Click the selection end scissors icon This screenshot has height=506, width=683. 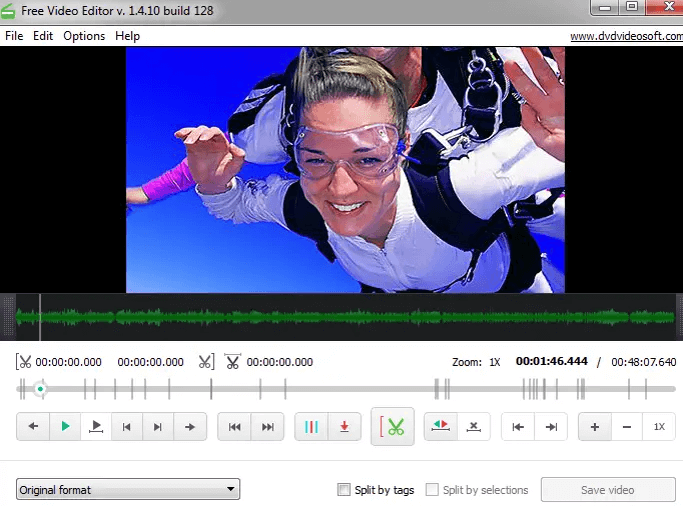click(x=206, y=362)
